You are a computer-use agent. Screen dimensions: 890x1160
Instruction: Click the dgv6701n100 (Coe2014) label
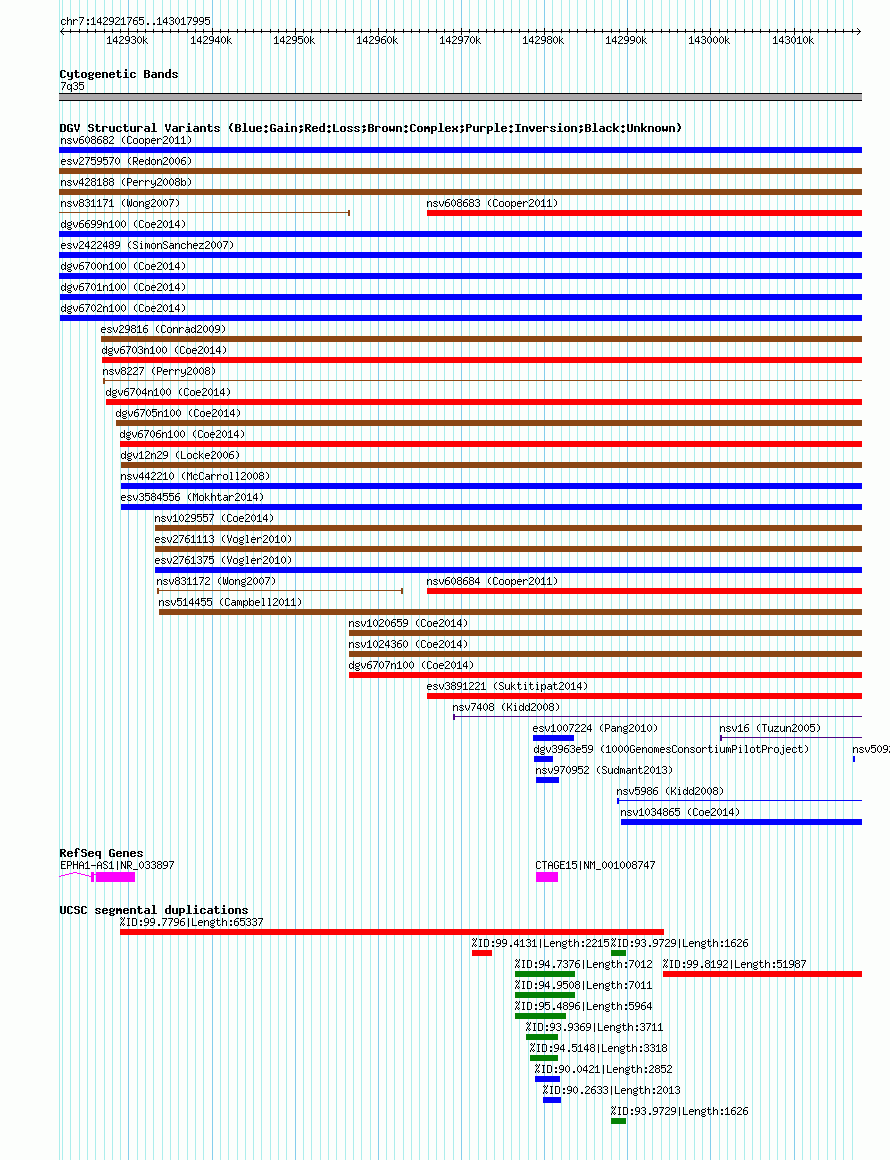pos(123,287)
